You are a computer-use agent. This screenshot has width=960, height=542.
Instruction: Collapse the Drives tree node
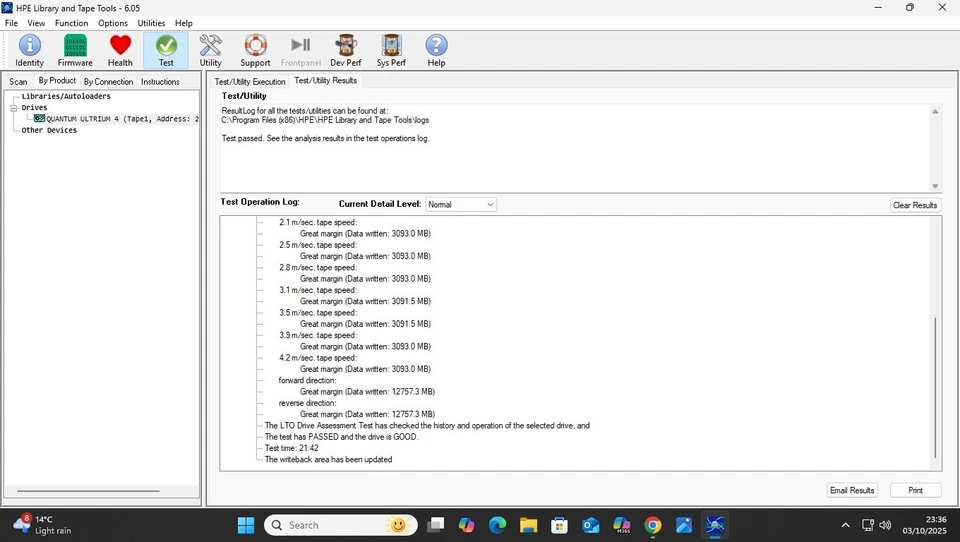(x=13, y=108)
